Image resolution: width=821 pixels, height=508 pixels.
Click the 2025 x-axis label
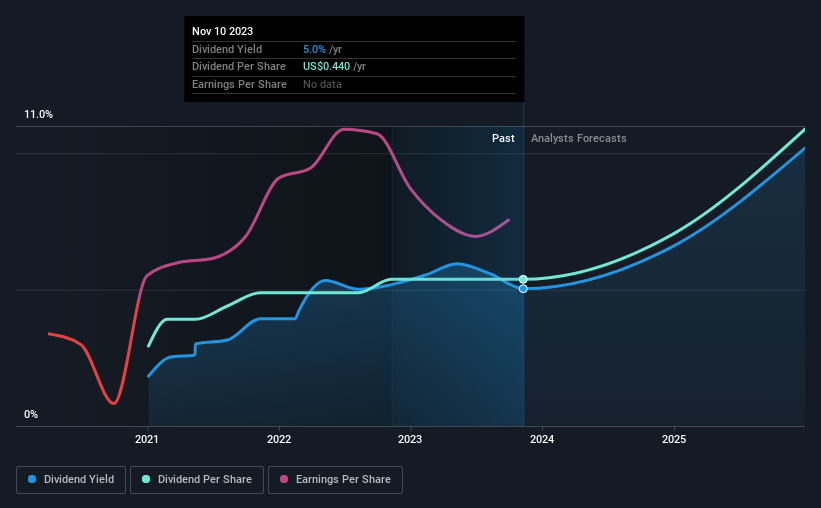(674, 439)
